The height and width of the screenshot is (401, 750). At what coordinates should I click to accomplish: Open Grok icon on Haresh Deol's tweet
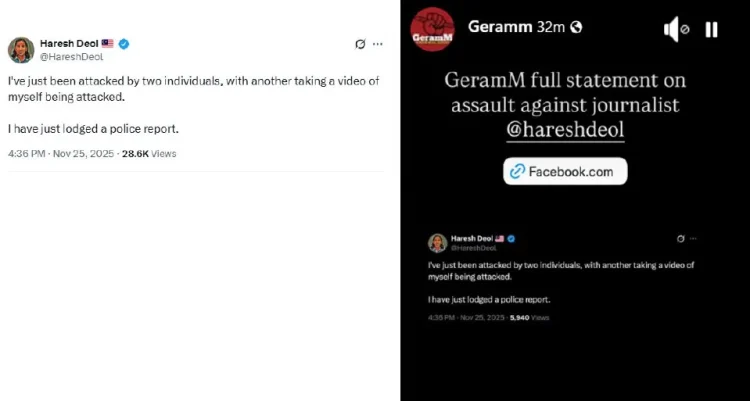pos(360,44)
